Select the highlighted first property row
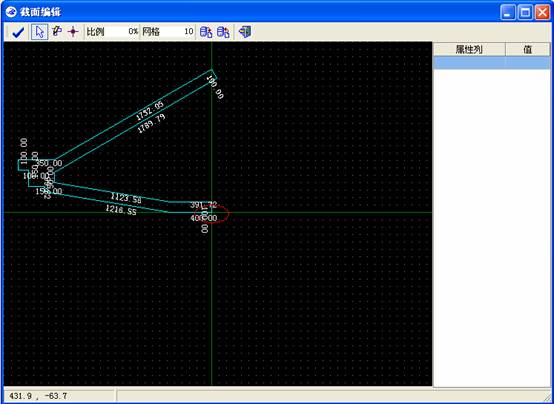 click(x=492, y=63)
